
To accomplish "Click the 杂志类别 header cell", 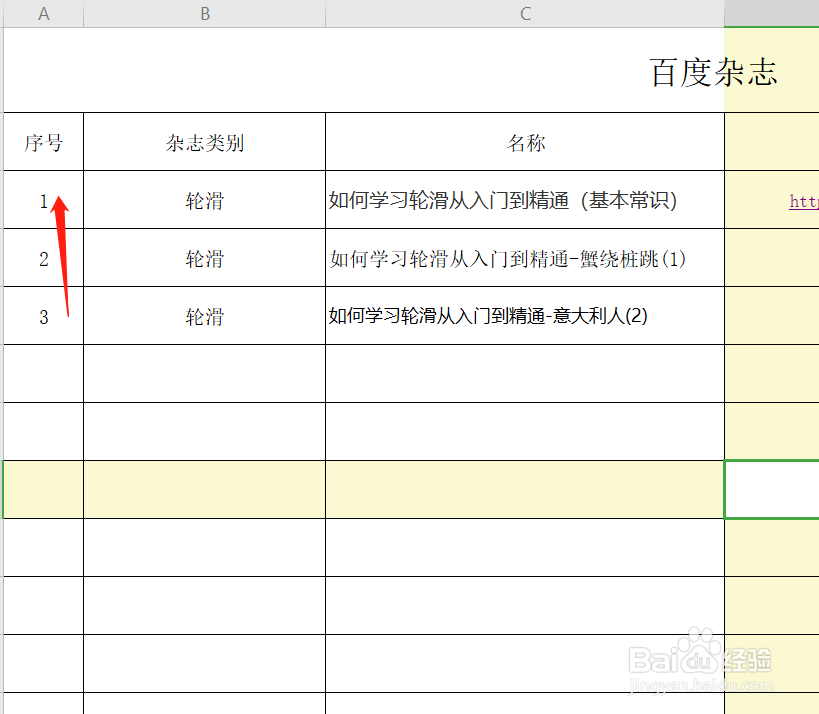I will (x=205, y=142).
